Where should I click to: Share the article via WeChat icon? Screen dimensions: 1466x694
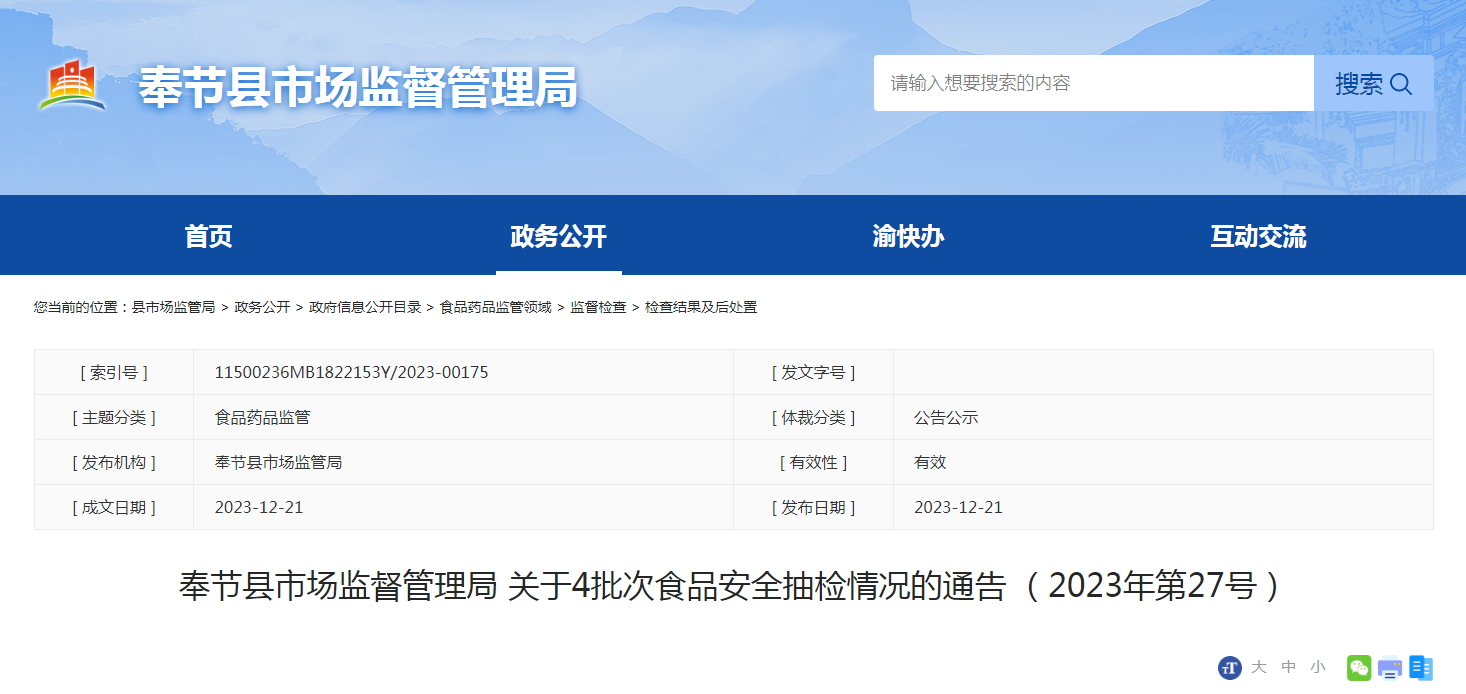(1359, 668)
